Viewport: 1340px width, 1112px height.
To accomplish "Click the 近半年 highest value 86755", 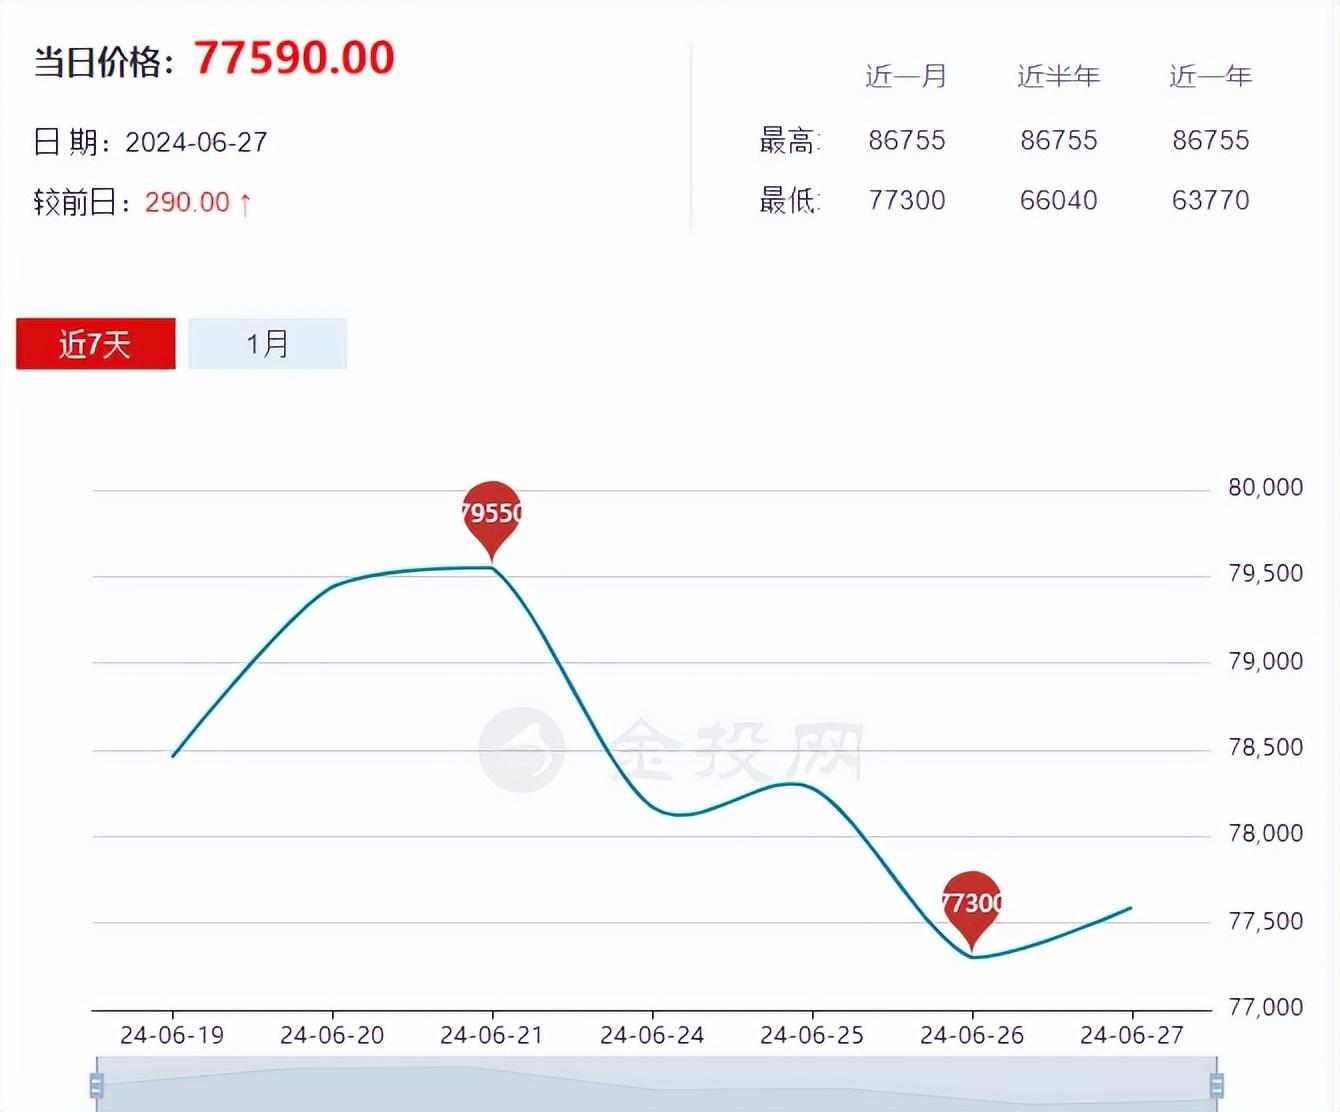I will 1059,140.
